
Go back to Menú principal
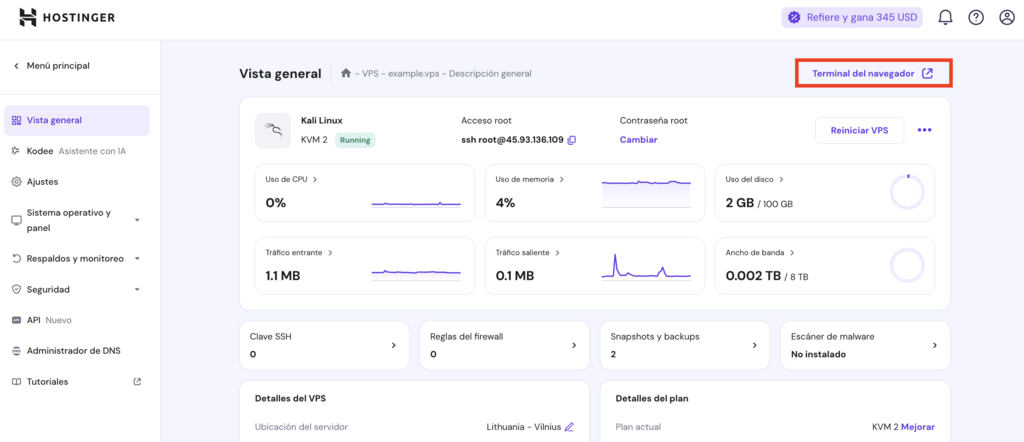point(57,66)
